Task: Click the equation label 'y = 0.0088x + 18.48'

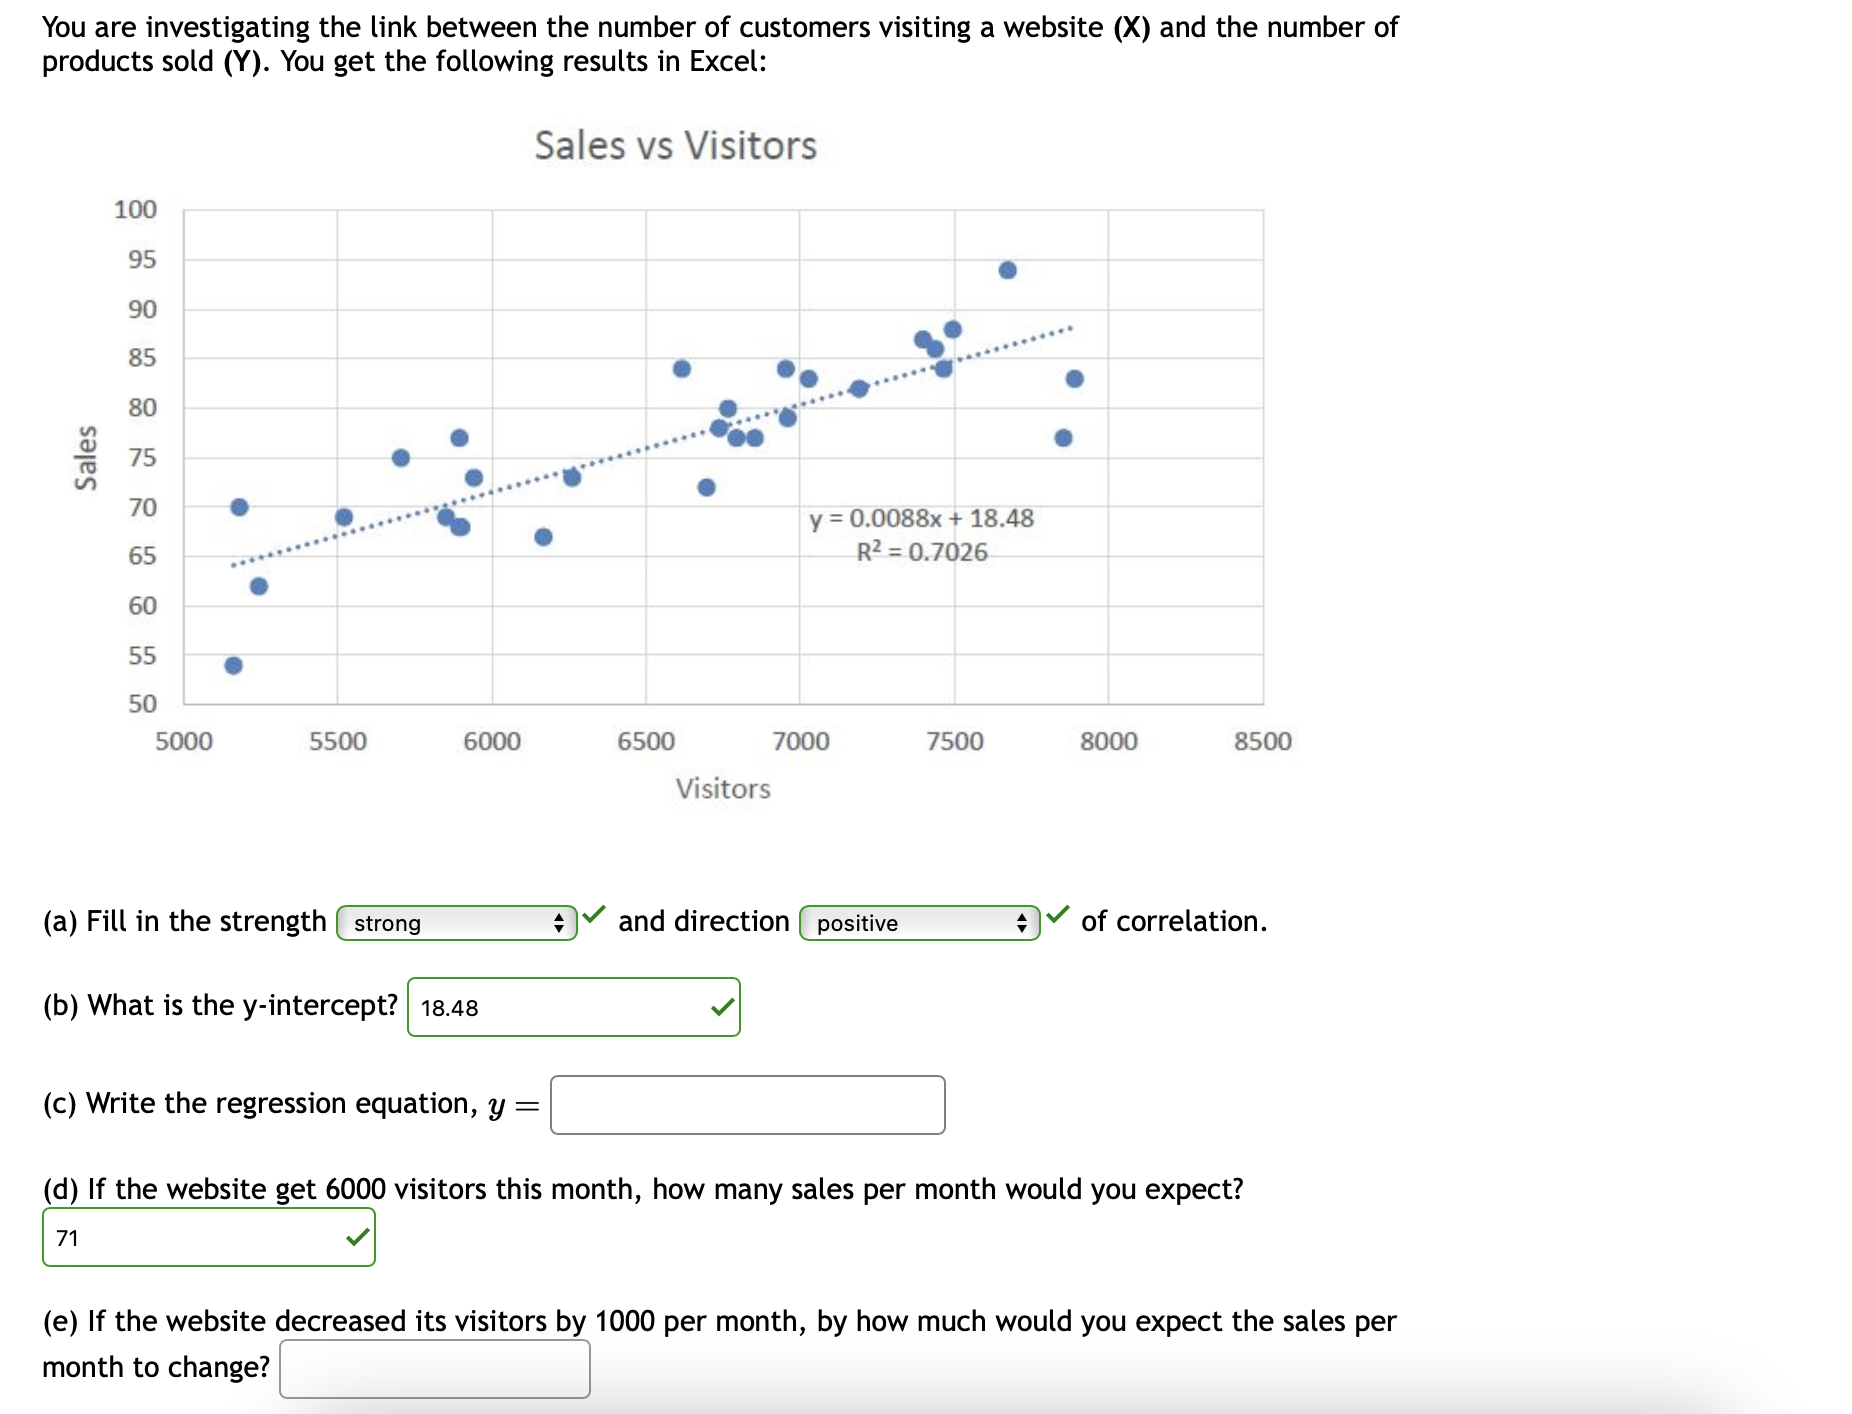Action: click(921, 519)
